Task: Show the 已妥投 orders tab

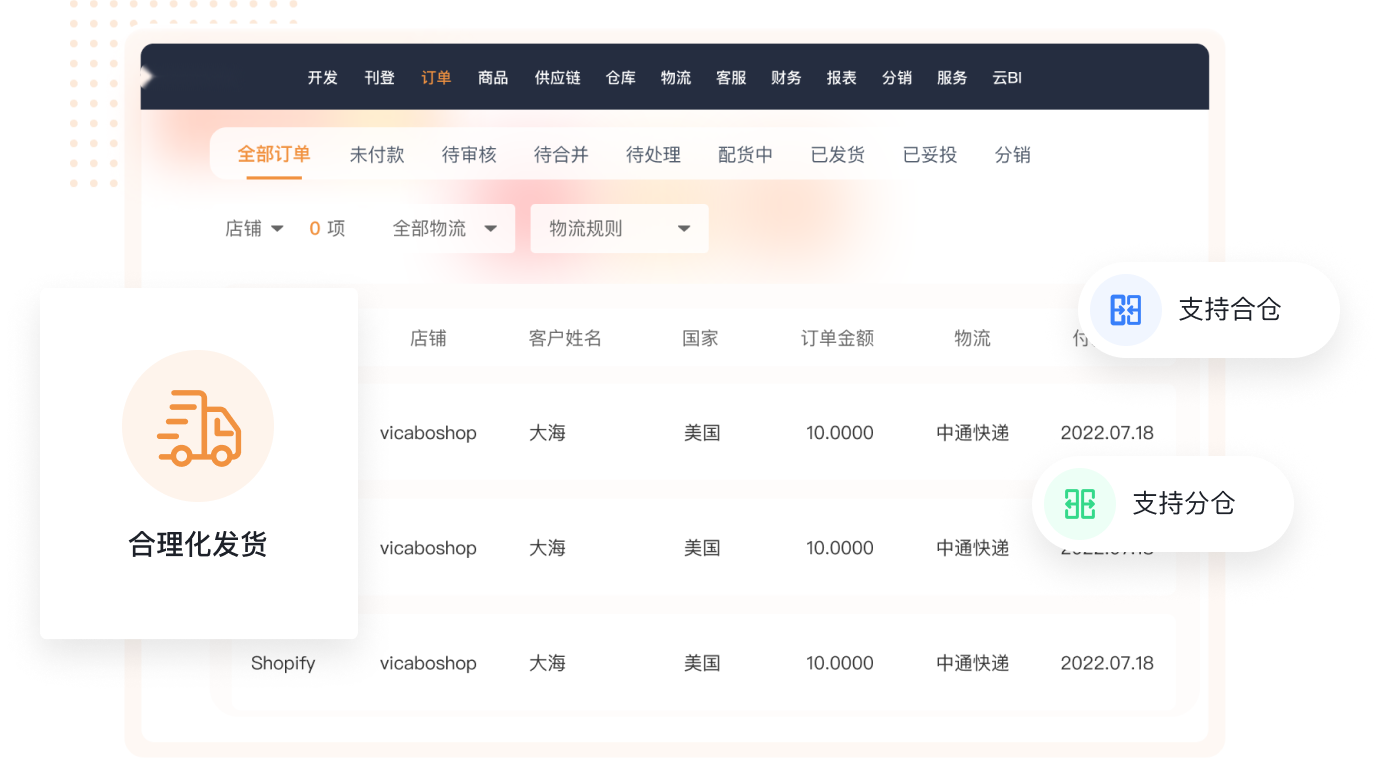Action: (x=929, y=155)
